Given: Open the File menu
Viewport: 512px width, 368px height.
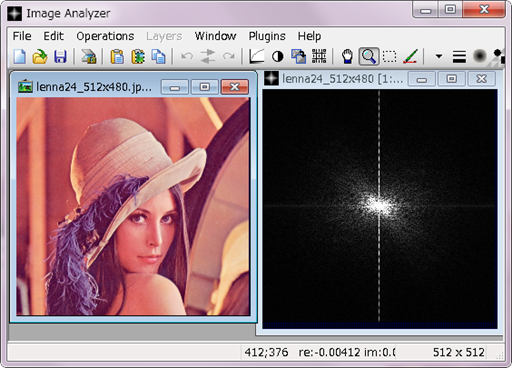Looking at the screenshot, I should point(22,36).
